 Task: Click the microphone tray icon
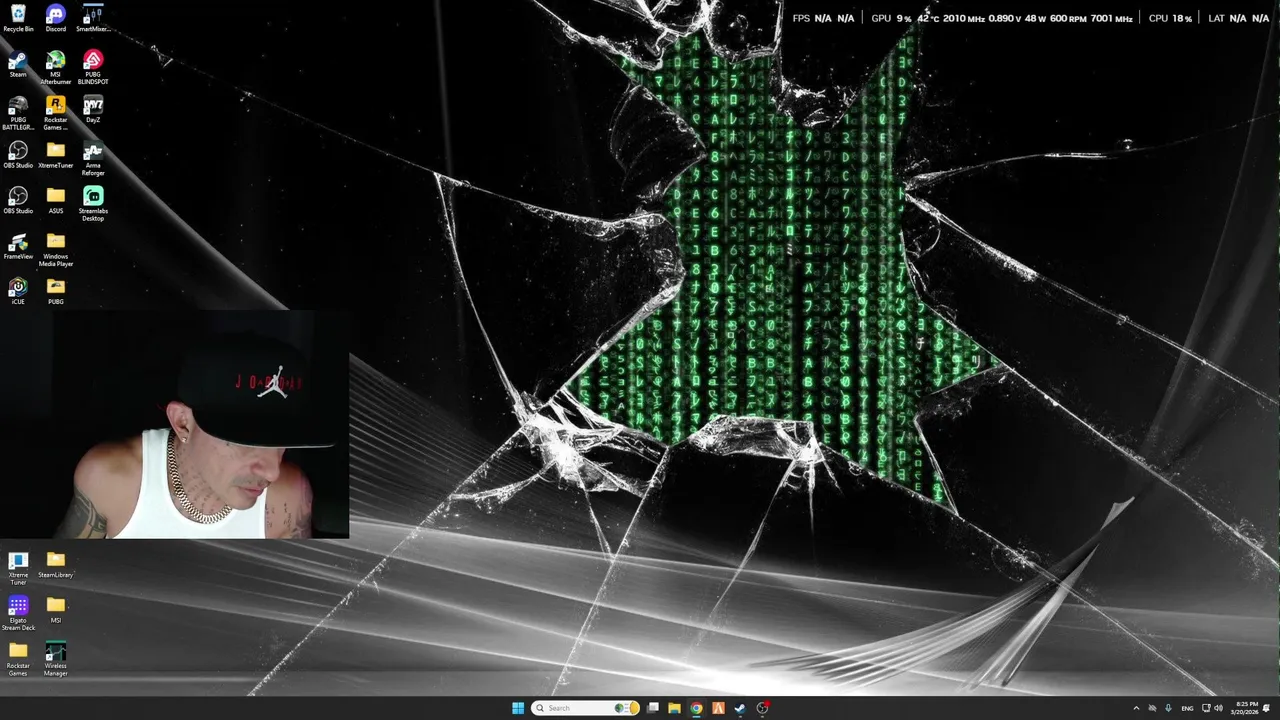coord(1168,708)
